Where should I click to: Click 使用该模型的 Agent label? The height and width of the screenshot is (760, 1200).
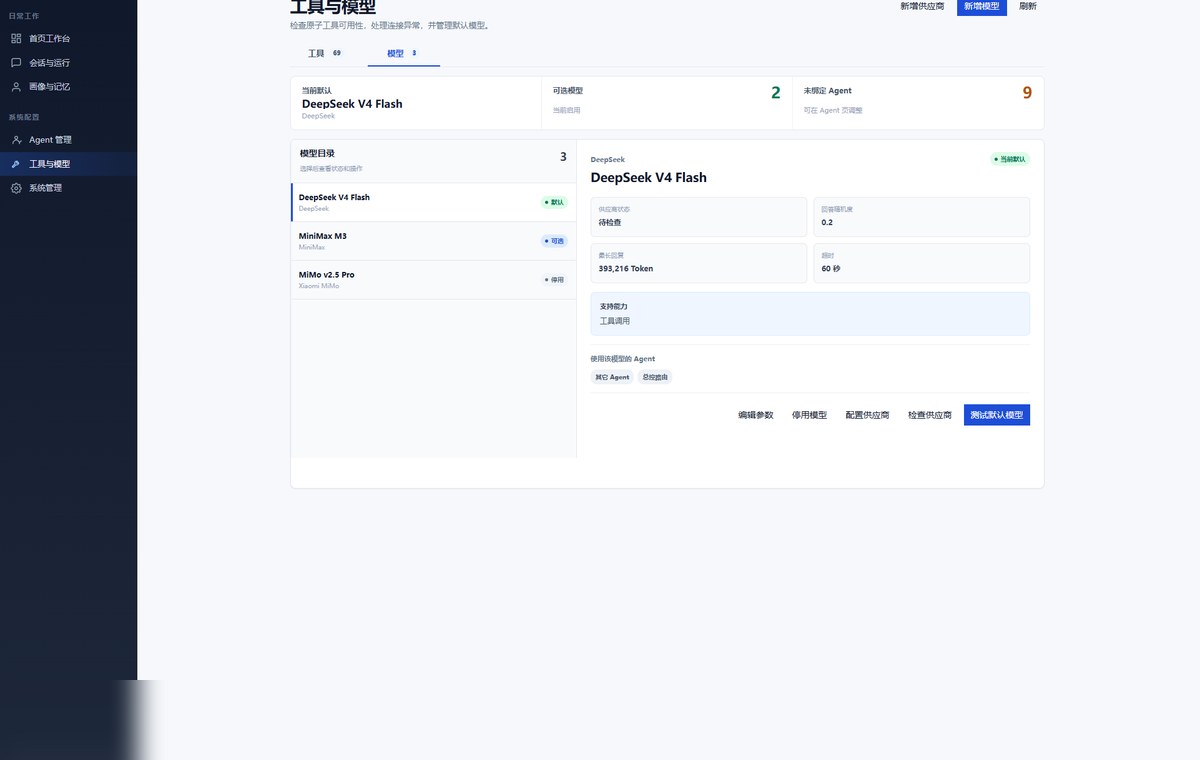623,358
